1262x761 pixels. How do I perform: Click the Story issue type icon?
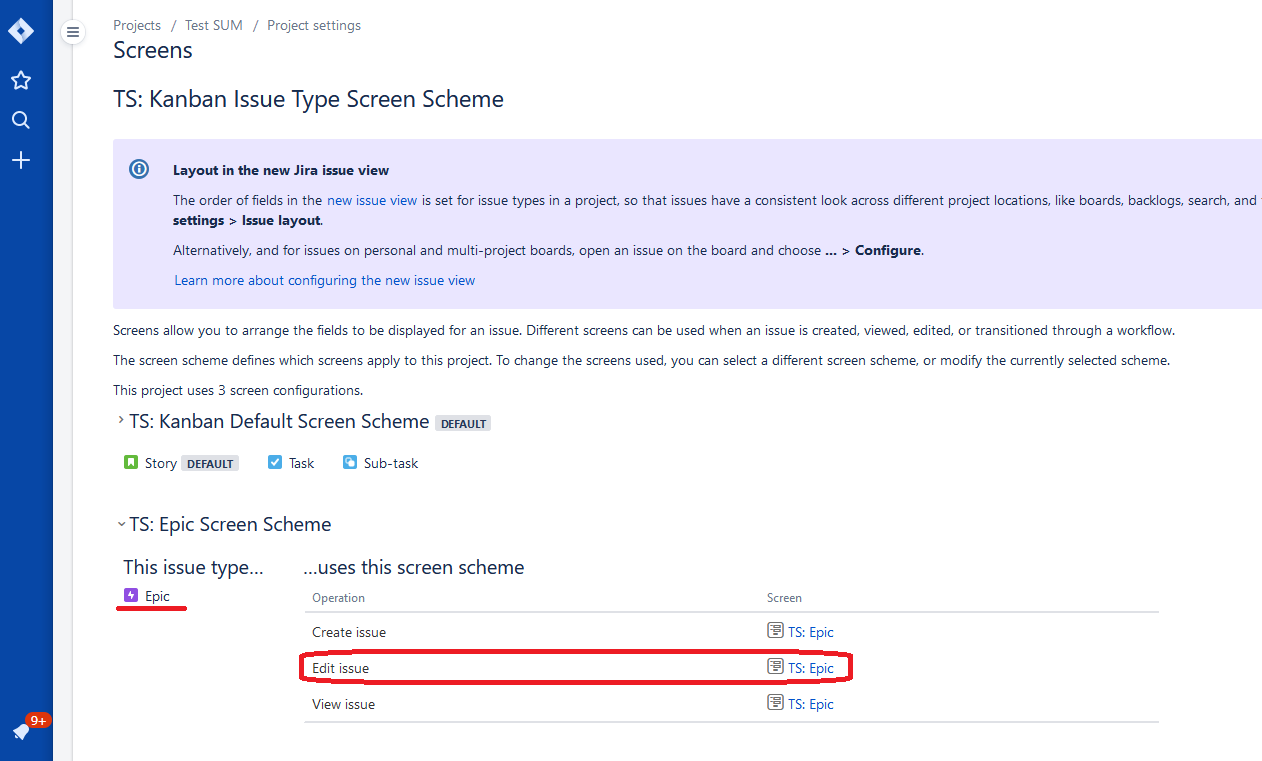[x=131, y=462]
